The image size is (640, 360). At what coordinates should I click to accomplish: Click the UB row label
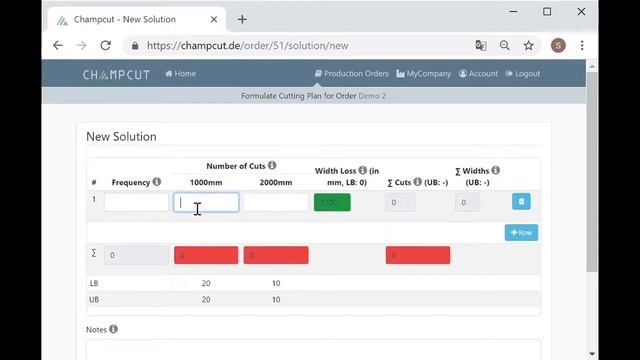94,300
